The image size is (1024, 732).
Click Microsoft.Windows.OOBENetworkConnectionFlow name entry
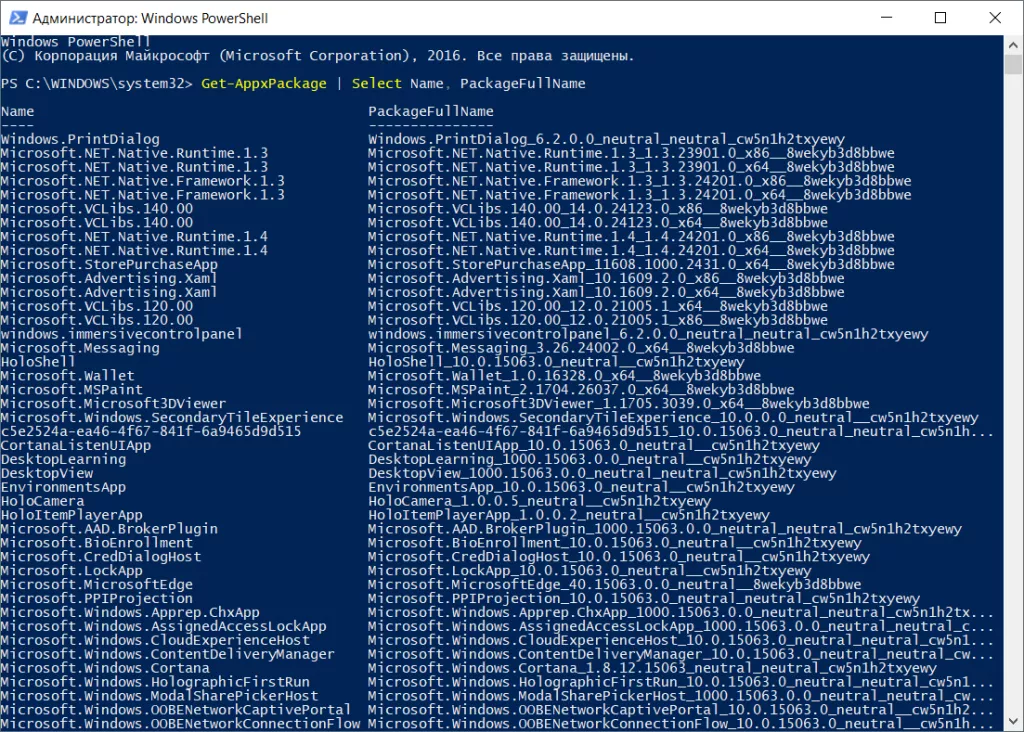point(180,724)
